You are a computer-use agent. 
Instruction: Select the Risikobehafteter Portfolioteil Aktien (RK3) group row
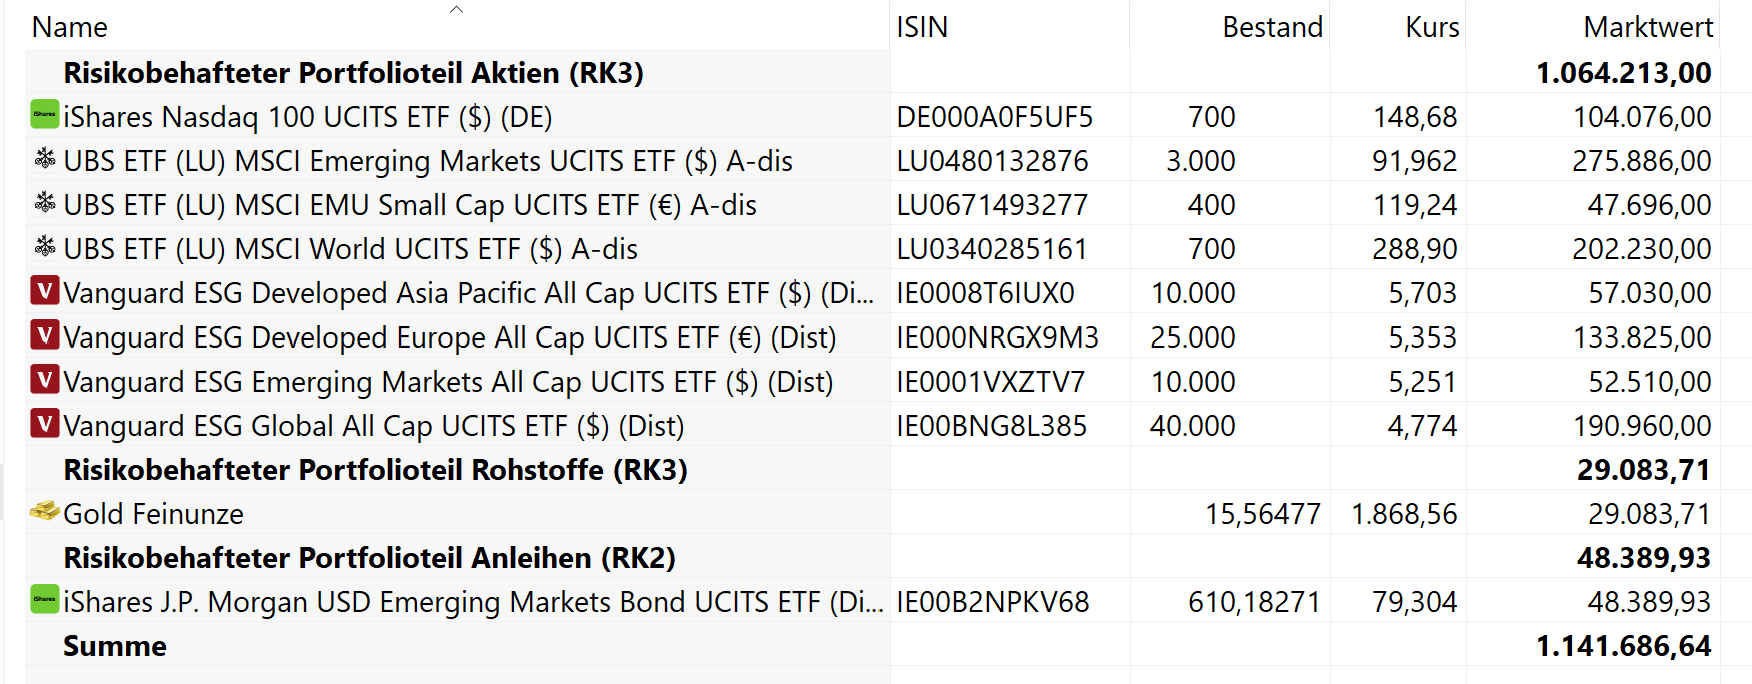[353, 73]
